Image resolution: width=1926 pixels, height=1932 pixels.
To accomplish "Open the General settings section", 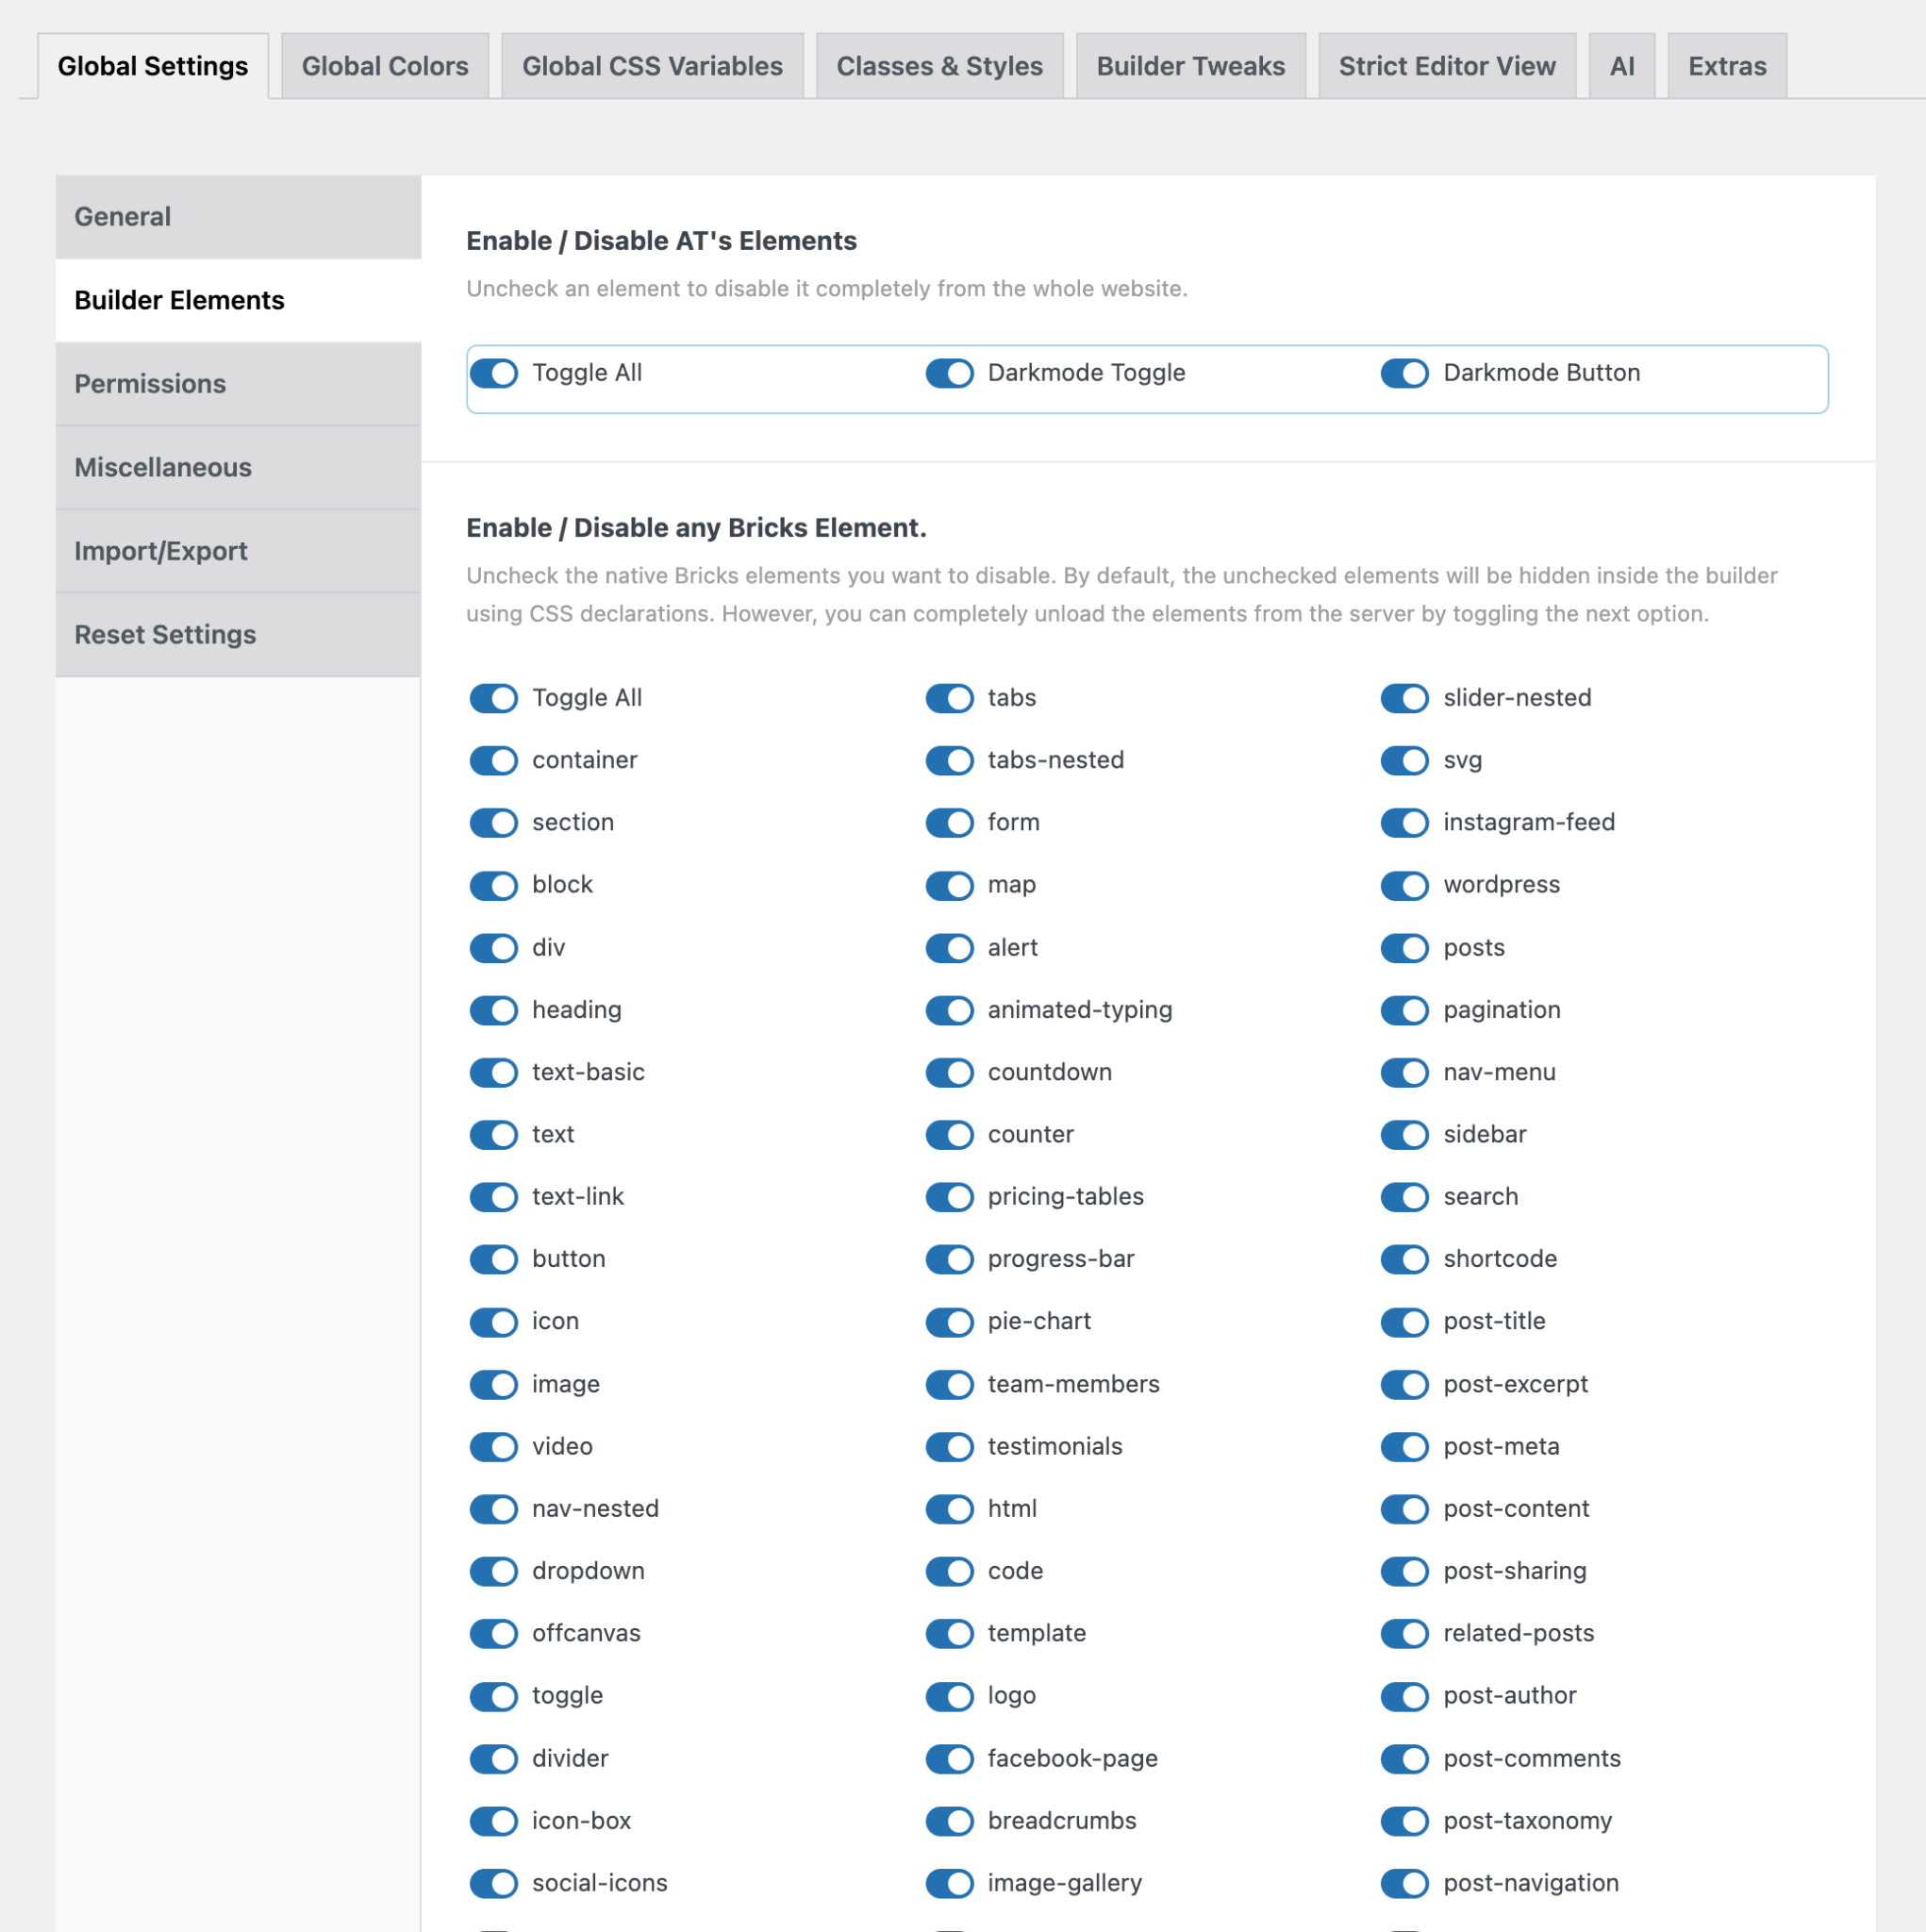I will (238, 217).
